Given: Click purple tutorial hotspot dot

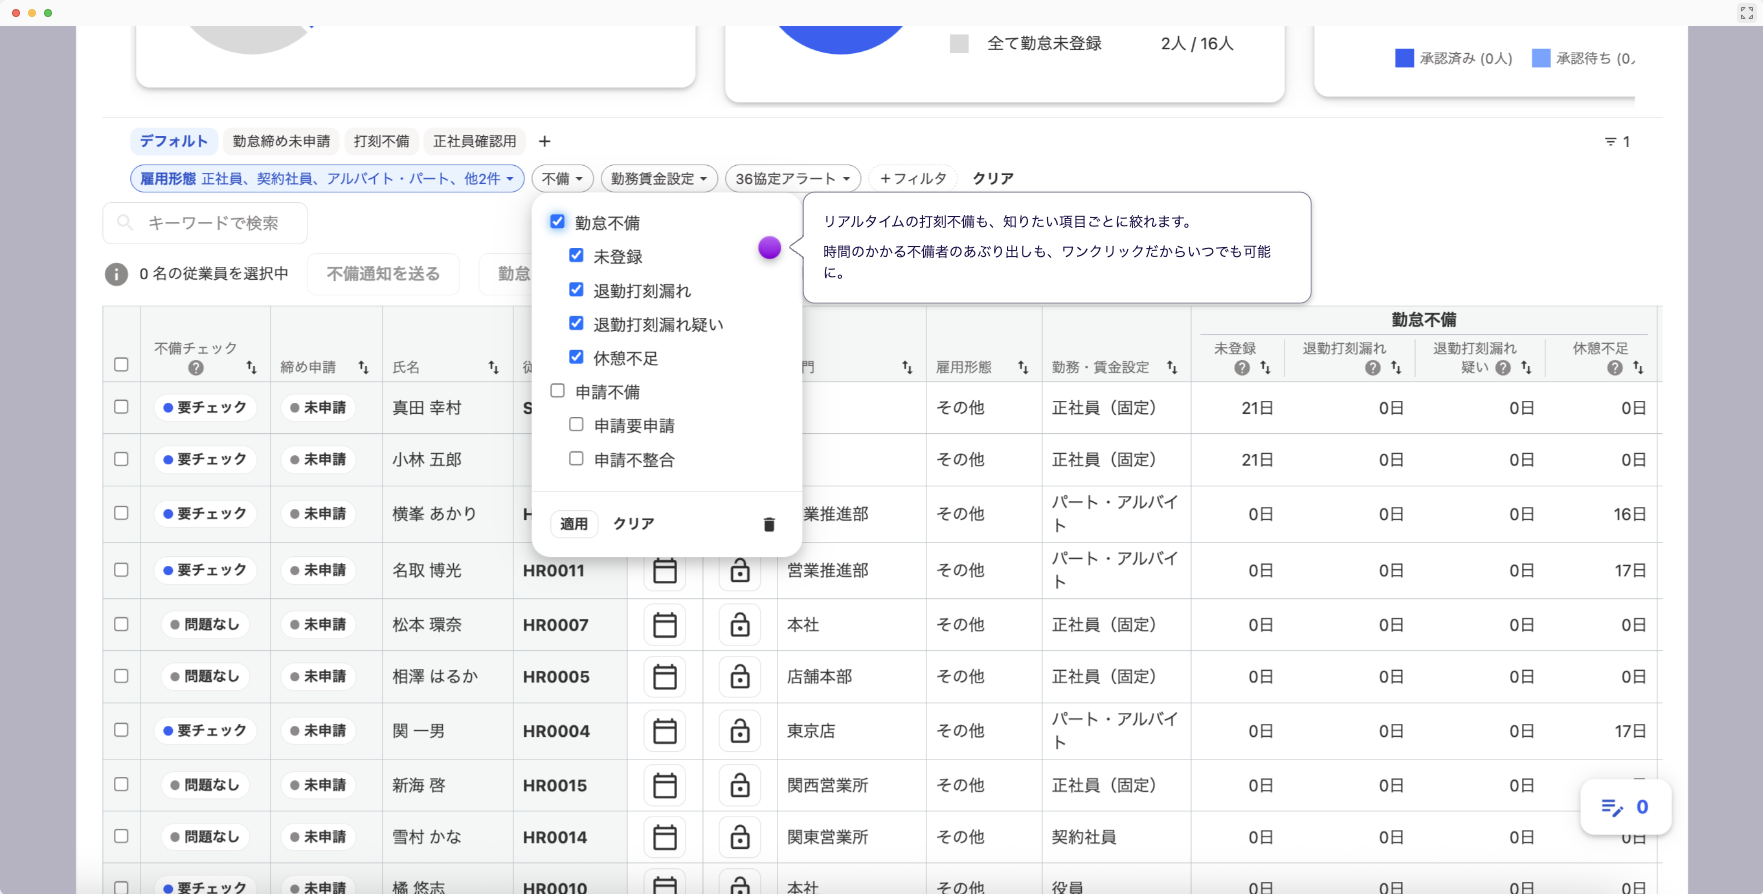Looking at the screenshot, I should point(769,248).
